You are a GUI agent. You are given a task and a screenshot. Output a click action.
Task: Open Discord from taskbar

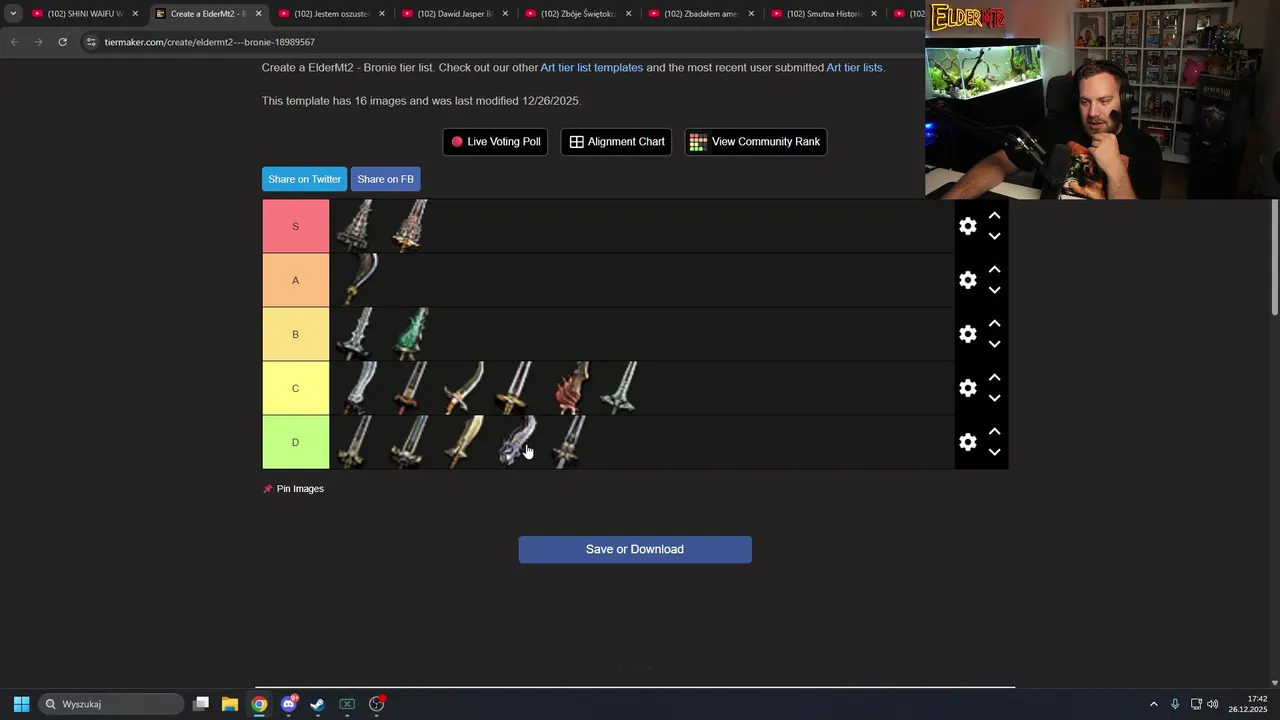(288, 704)
